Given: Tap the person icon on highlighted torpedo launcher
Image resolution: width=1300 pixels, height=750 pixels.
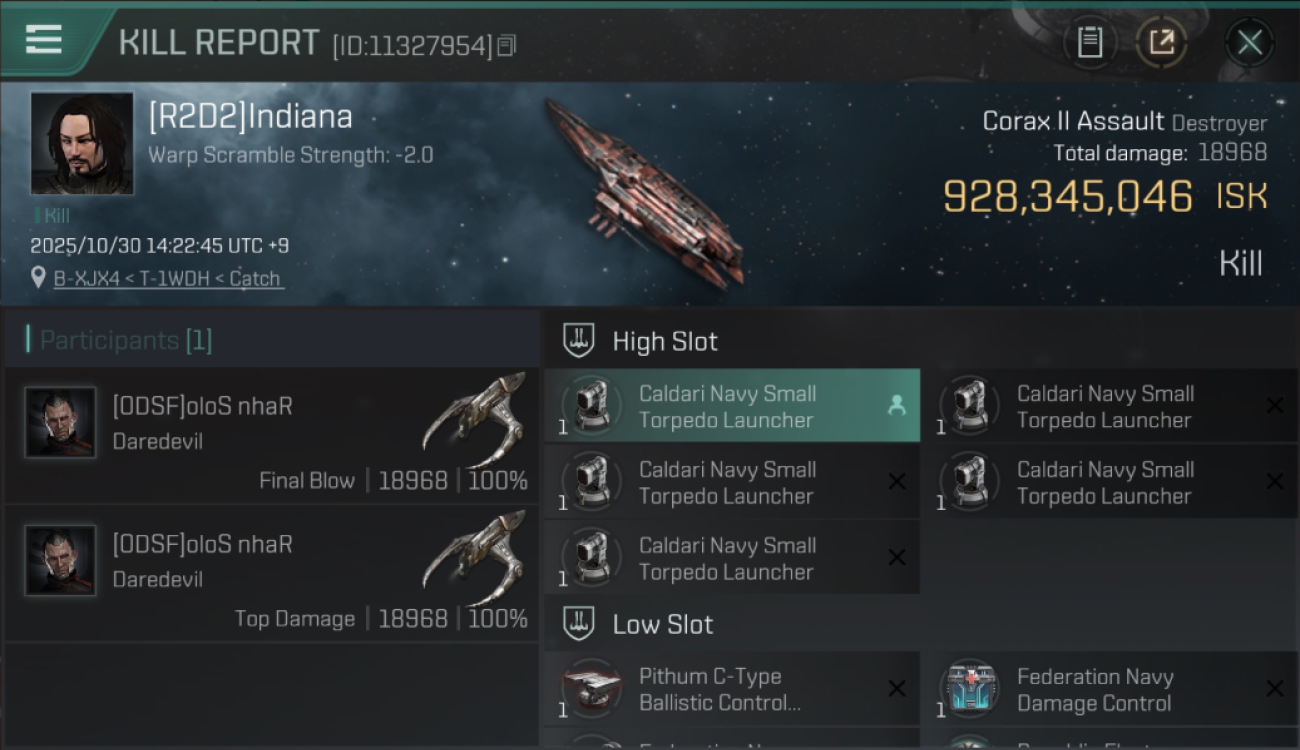Looking at the screenshot, I should [896, 405].
